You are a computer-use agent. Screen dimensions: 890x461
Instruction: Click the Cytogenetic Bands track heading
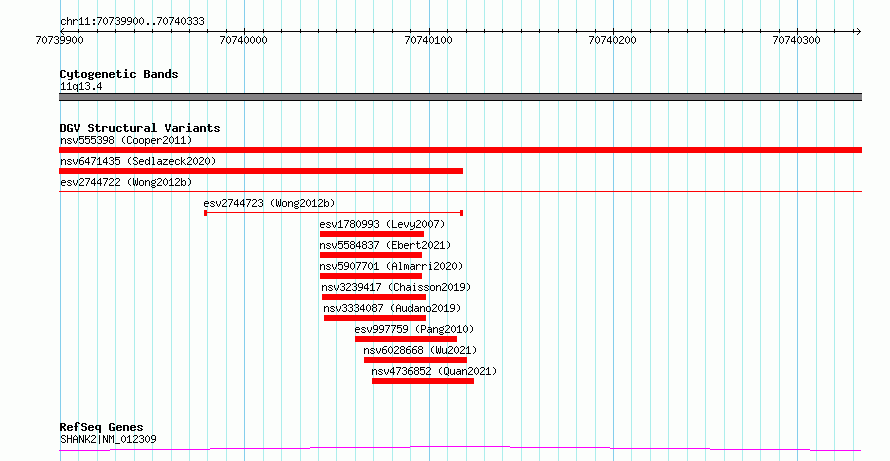tap(119, 74)
